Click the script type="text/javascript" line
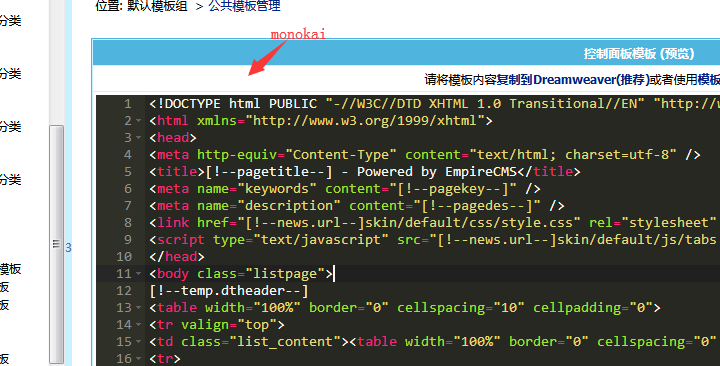 (434, 240)
